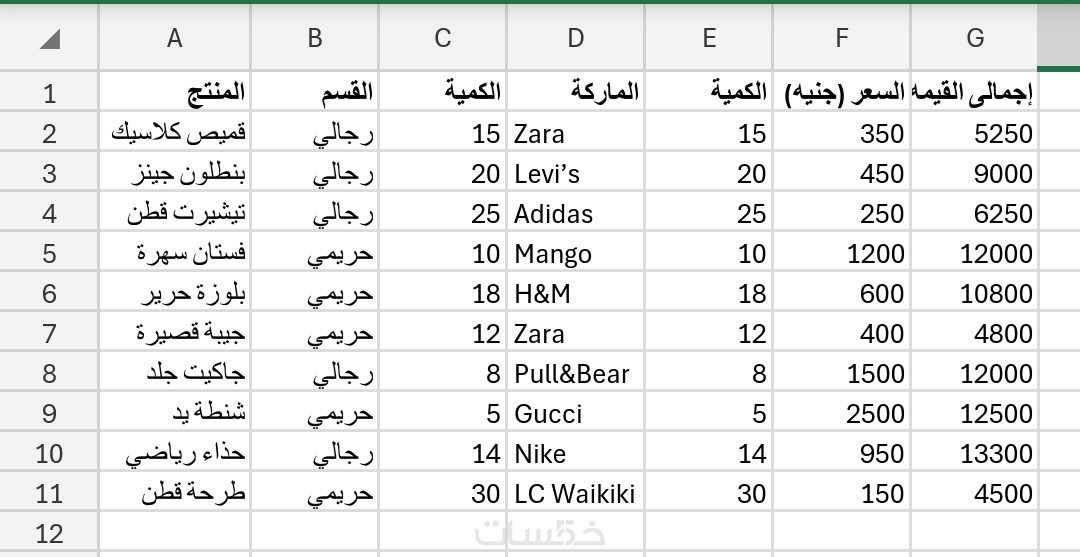The image size is (1080, 557).
Task: Select the فستان سهرة product cell
Action: pyautogui.click(x=175, y=254)
